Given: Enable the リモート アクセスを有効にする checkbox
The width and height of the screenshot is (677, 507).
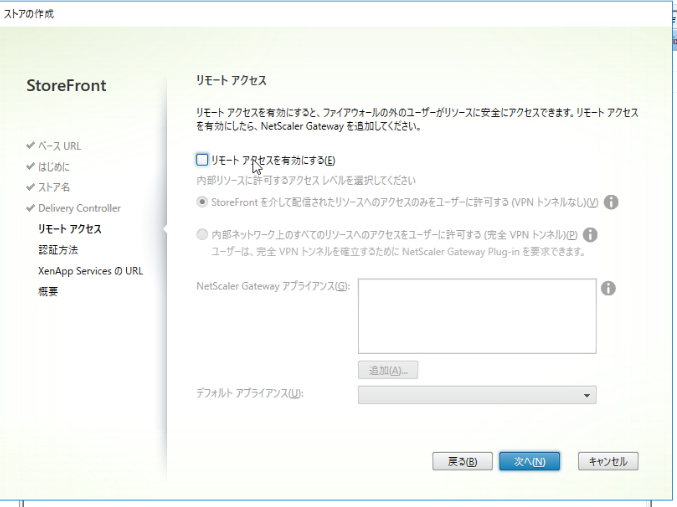Looking at the screenshot, I should (x=202, y=160).
